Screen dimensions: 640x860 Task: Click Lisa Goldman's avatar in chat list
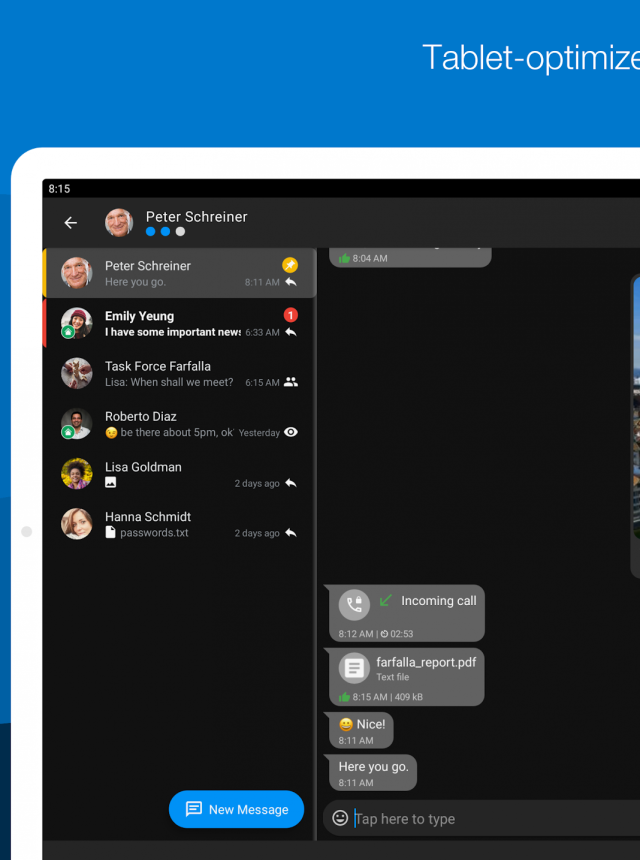point(77,473)
